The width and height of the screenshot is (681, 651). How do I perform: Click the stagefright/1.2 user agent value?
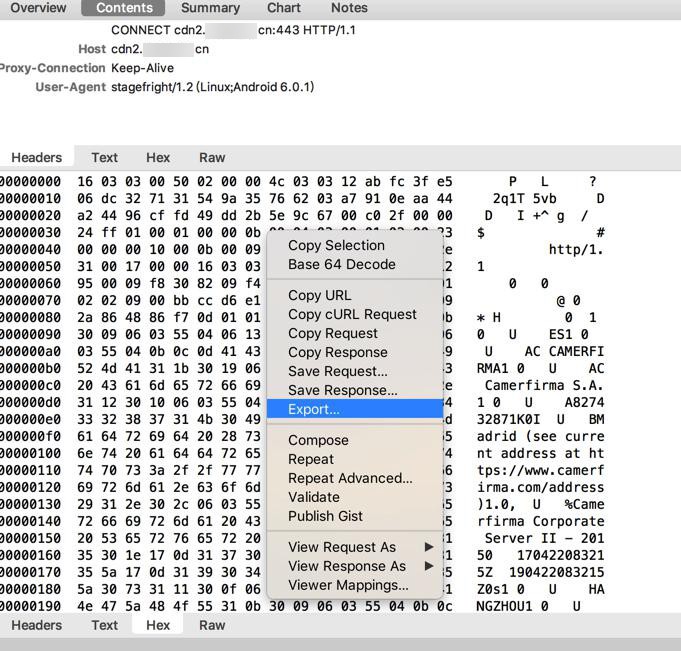tap(212, 87)
